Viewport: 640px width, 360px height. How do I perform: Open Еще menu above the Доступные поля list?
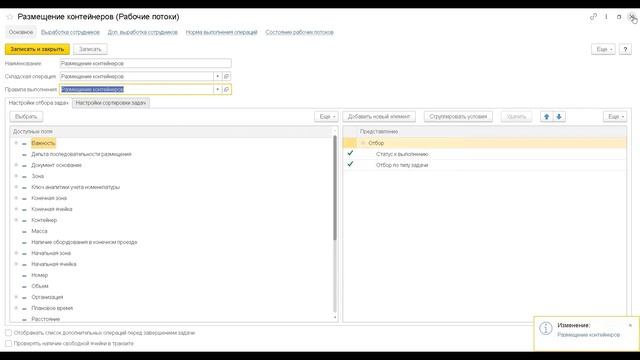point(326,117)
